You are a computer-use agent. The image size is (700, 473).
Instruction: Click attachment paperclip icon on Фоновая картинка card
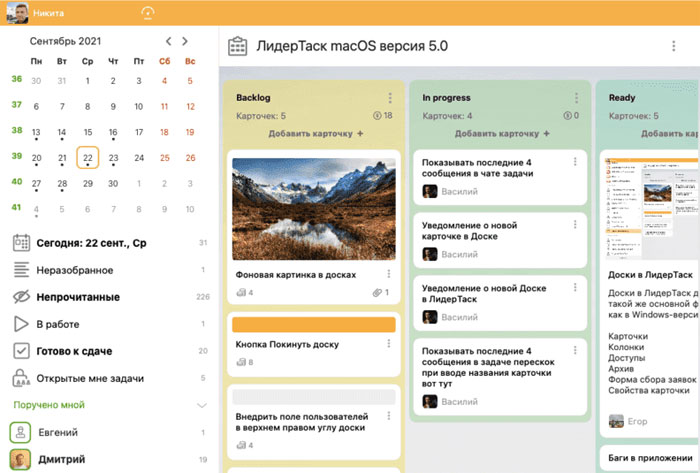pos(378,293)
